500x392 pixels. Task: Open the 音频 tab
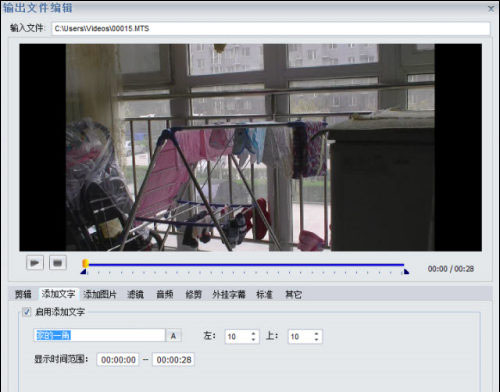(x=165, y=294)
